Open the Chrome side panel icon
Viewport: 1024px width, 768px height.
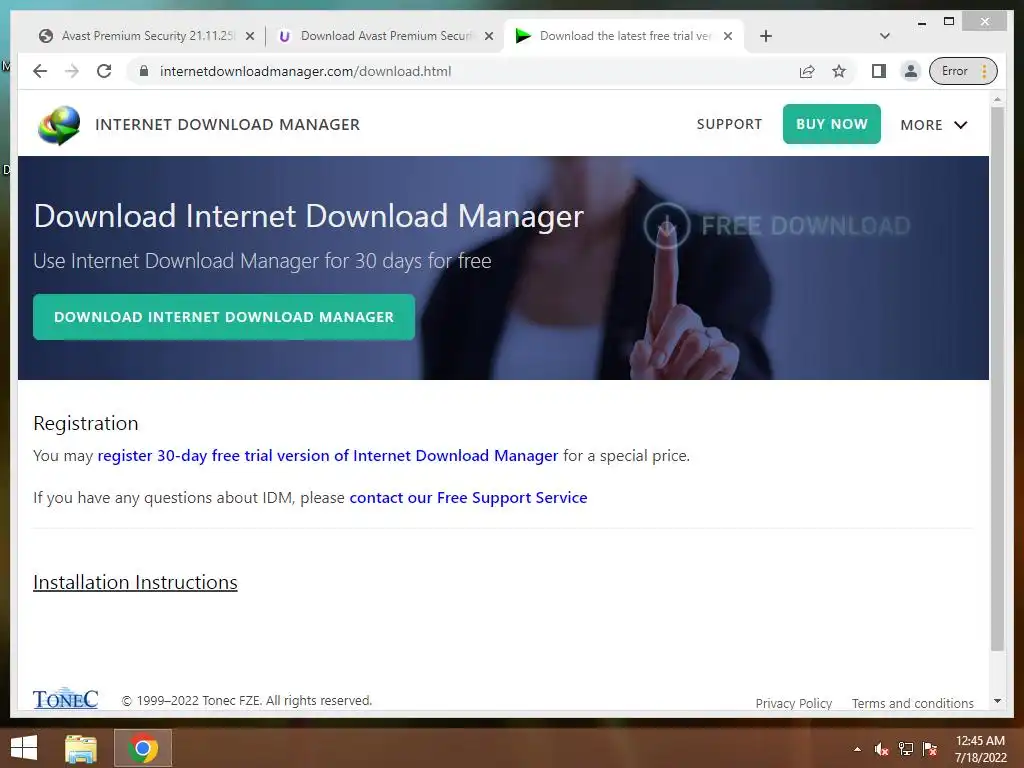pyautogui.click(x=878, y=71)
